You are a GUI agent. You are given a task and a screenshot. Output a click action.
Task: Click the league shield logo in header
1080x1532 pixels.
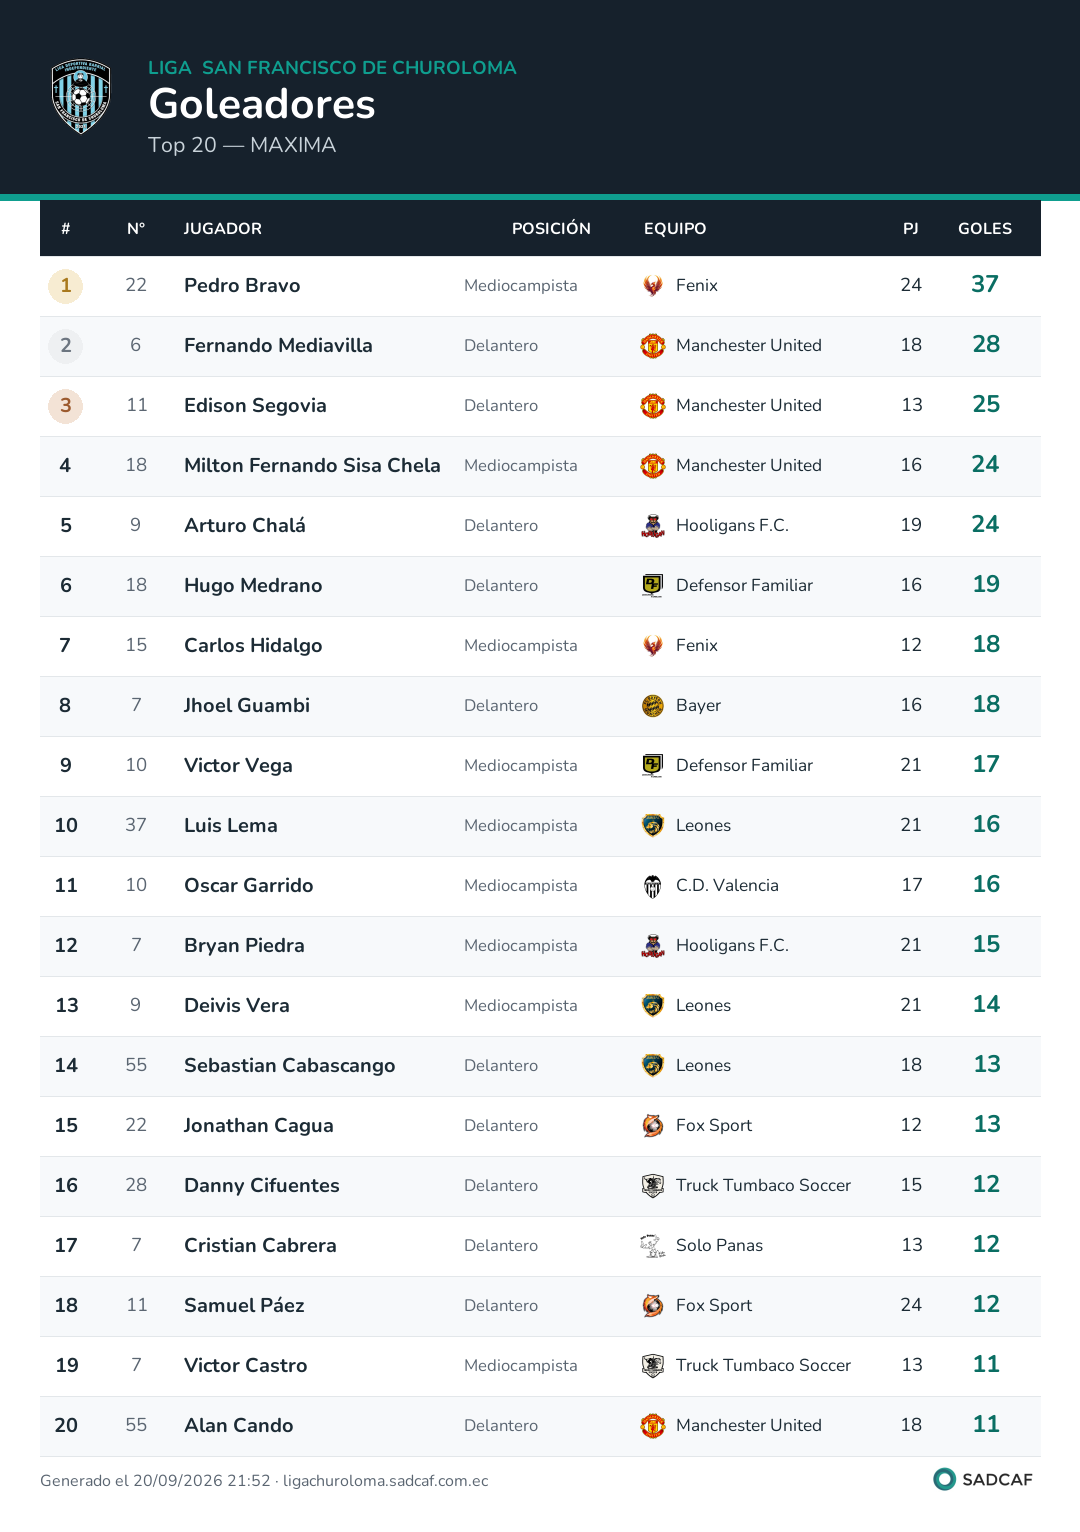click(81, 96)
